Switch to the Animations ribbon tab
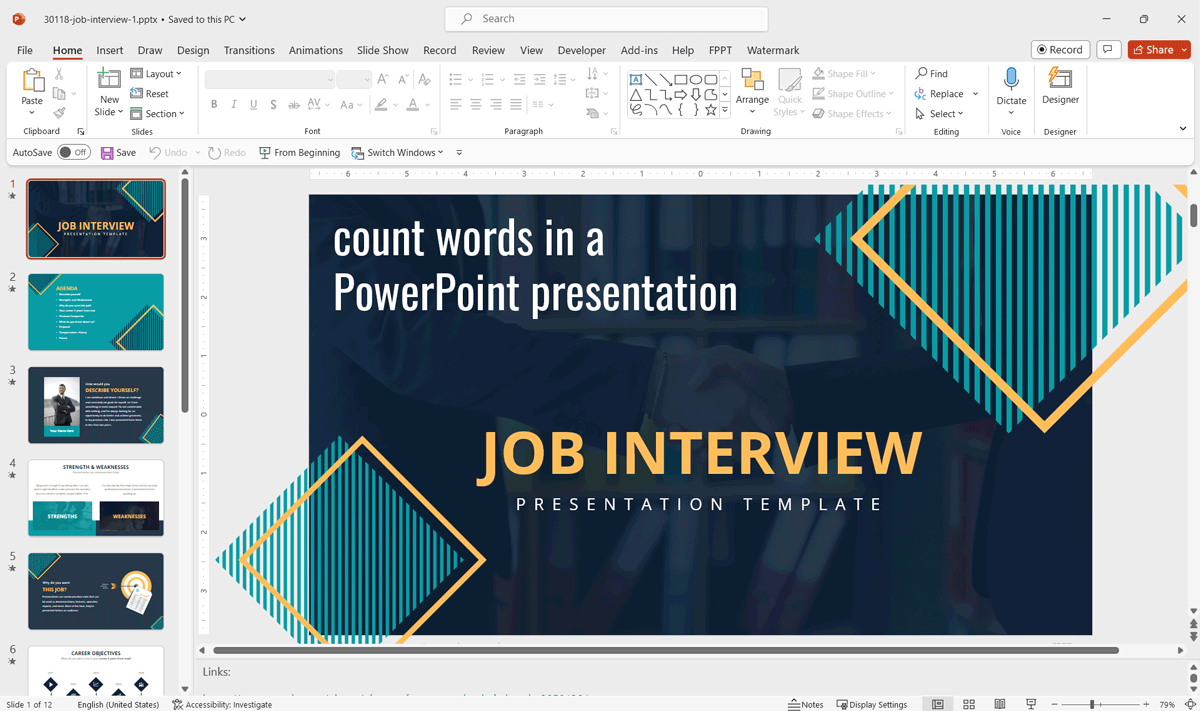Image resolution: width=1200 pixels, height=711 pixels. click(x=315, y=50)
